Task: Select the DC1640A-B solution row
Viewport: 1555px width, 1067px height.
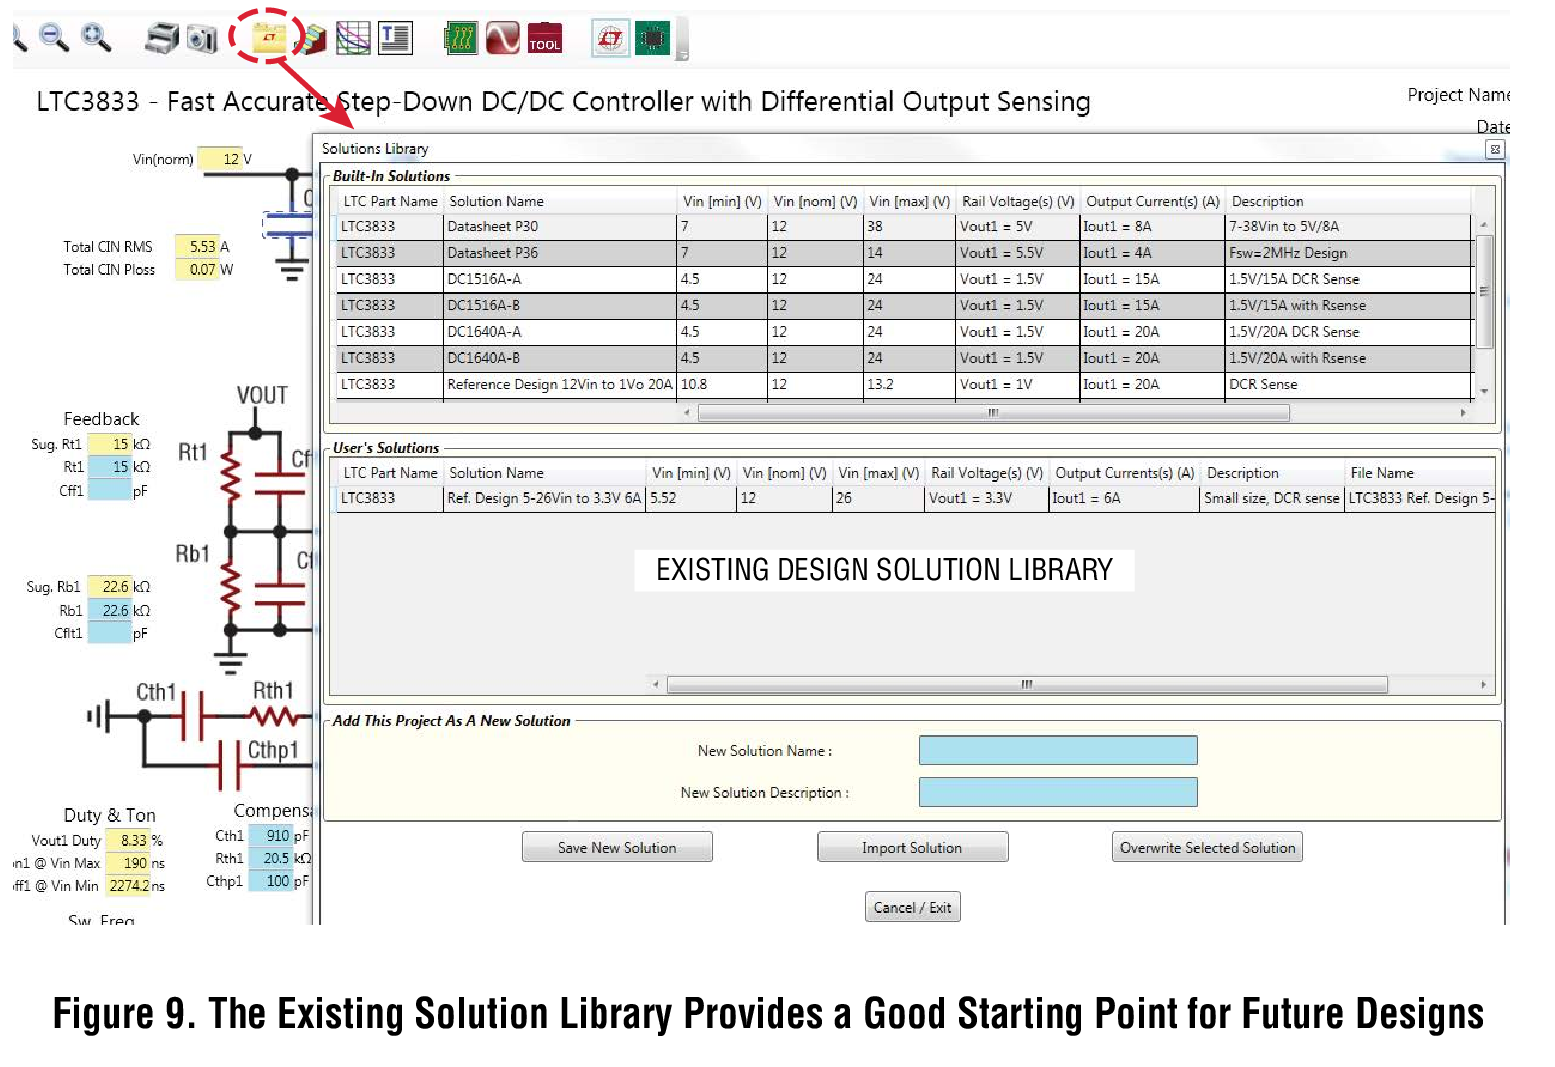Action: [x=904, y=358]
